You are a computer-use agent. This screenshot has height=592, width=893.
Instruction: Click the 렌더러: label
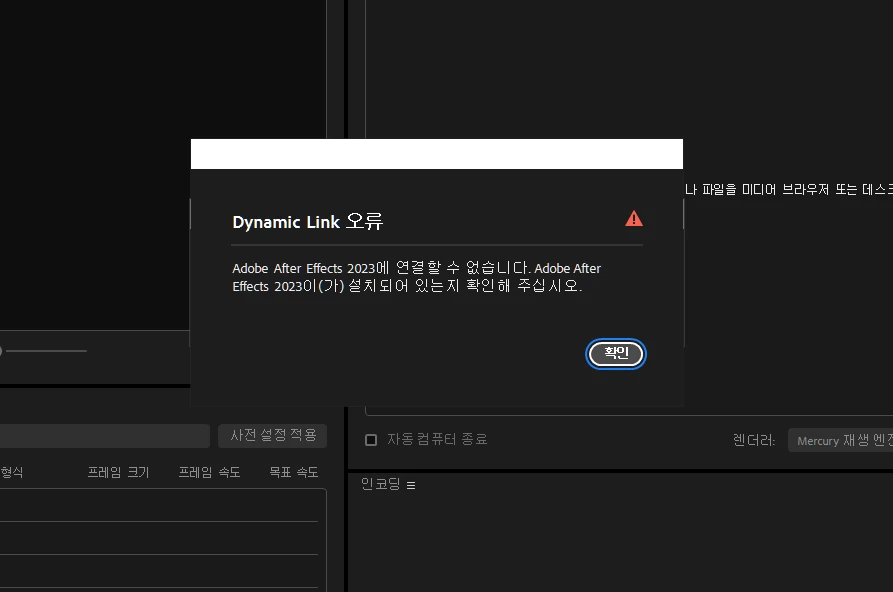point(754,440)
